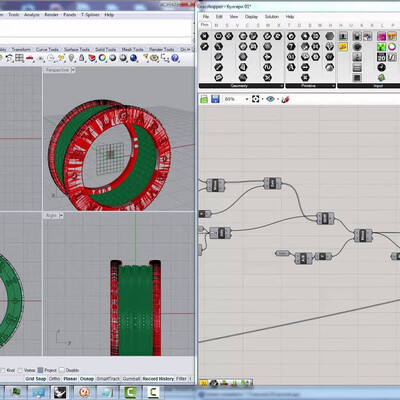Open the color wheel layers icon in Rhino
This screenshot has height=400, width=400.
click(102, 58)
